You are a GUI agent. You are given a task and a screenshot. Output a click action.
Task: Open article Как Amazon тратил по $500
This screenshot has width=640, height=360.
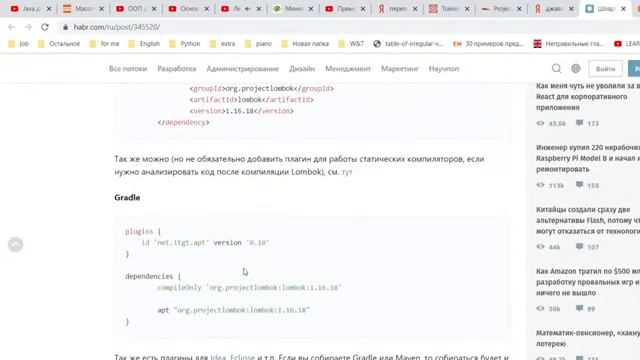(588, 282)
